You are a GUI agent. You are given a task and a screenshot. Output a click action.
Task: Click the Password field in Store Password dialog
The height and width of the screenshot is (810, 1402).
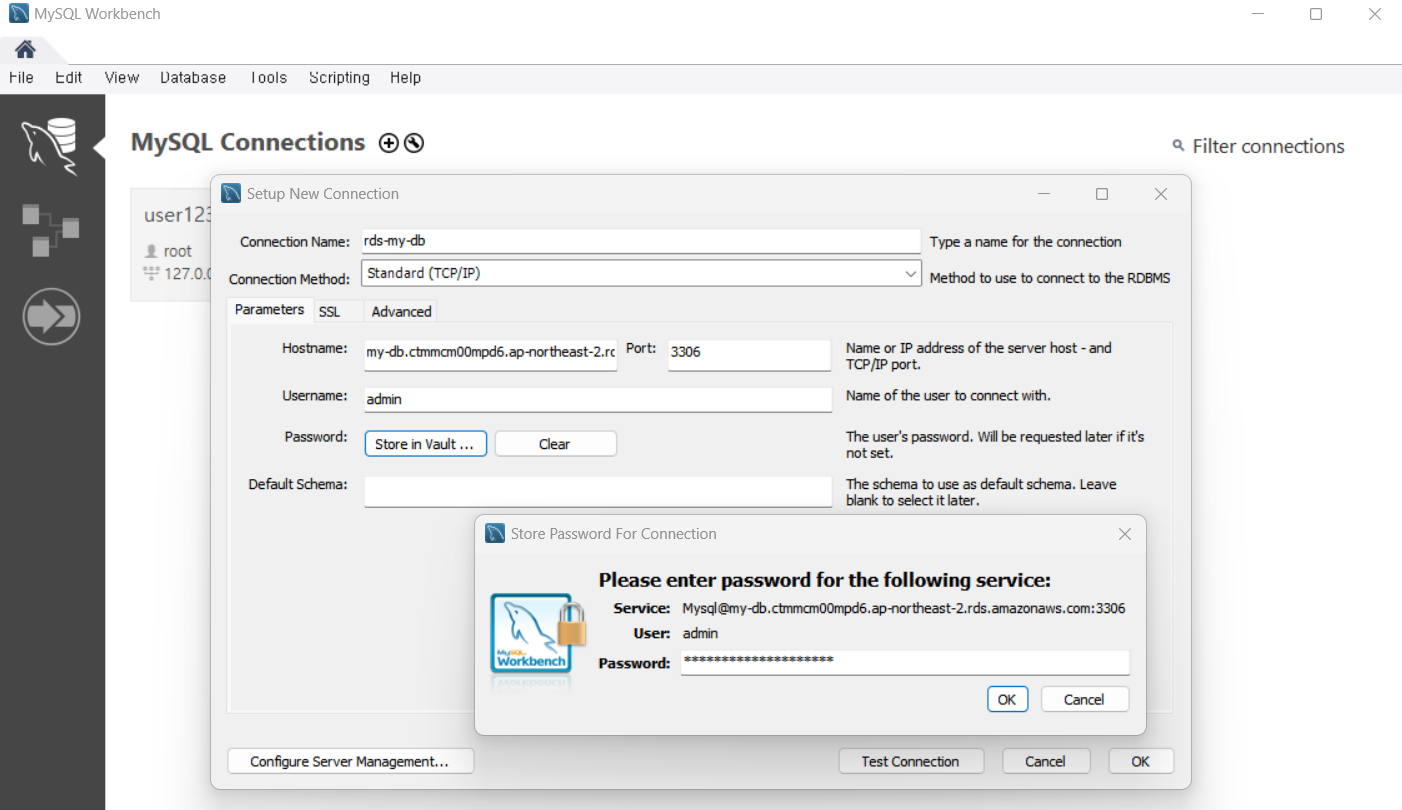point(905,662)
